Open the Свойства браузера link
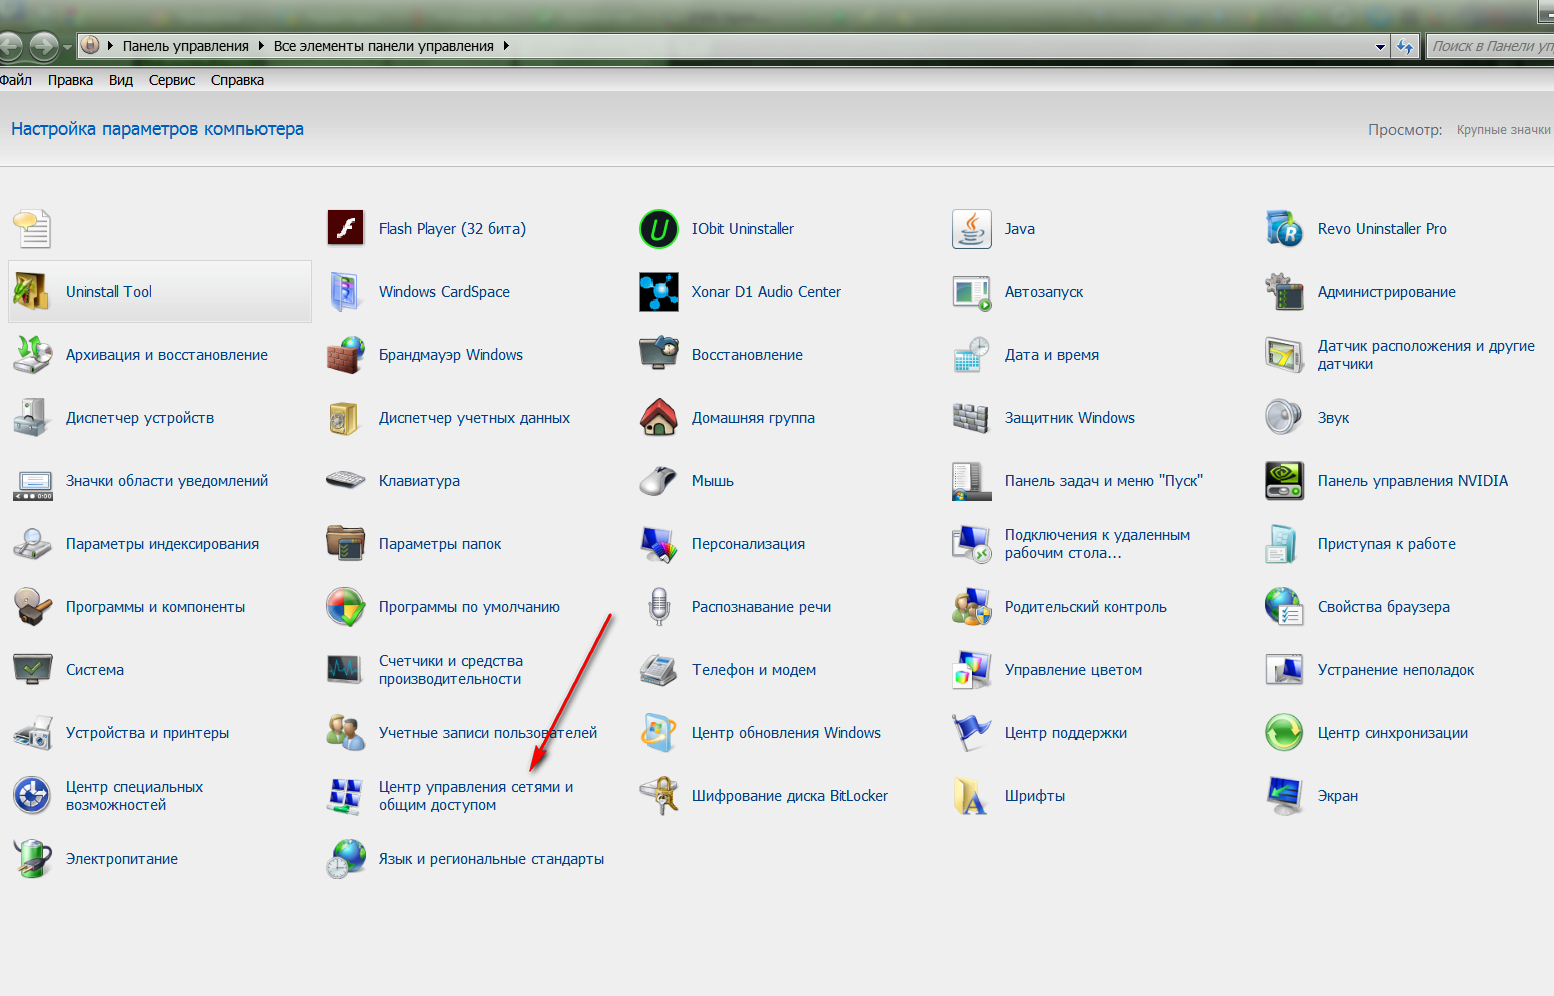Image resolution: width=1554 pixels, height=996 pixels. click(x=1384, y=607)
